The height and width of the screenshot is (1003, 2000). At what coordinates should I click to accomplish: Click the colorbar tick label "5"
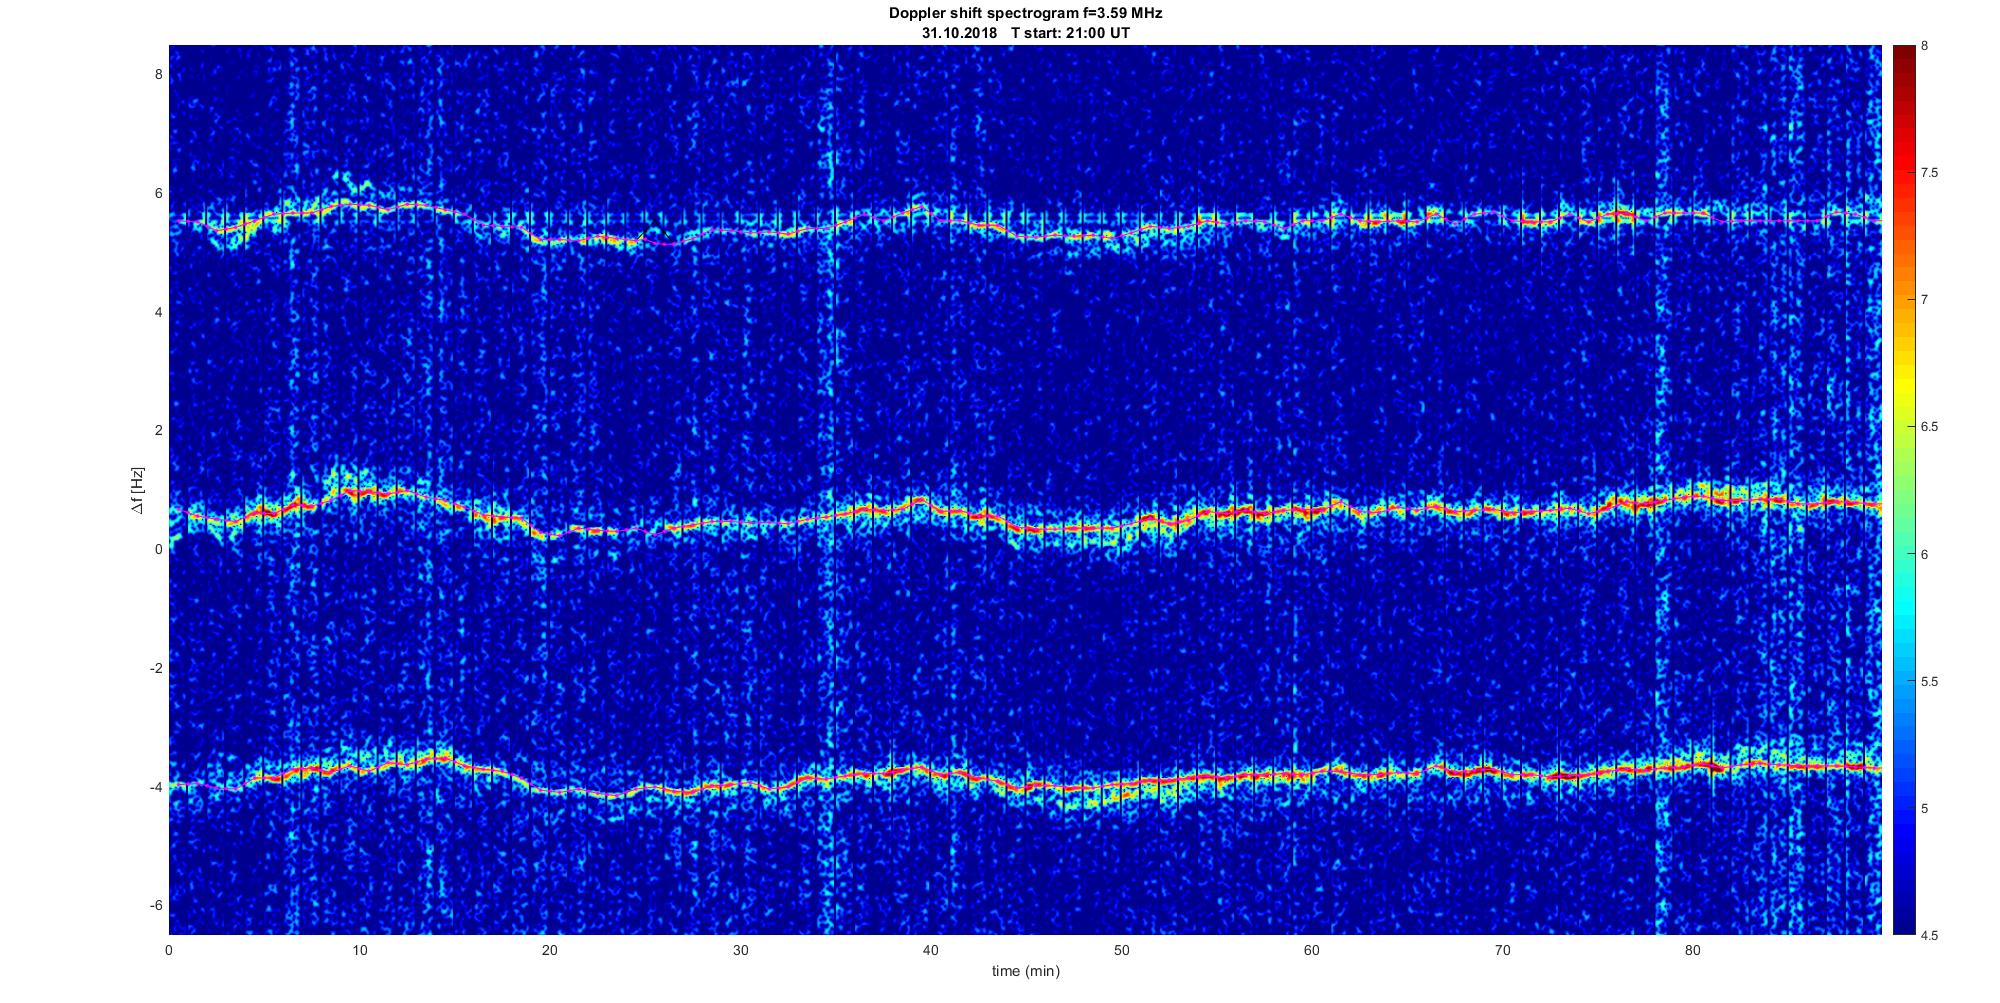[1925, 808]
